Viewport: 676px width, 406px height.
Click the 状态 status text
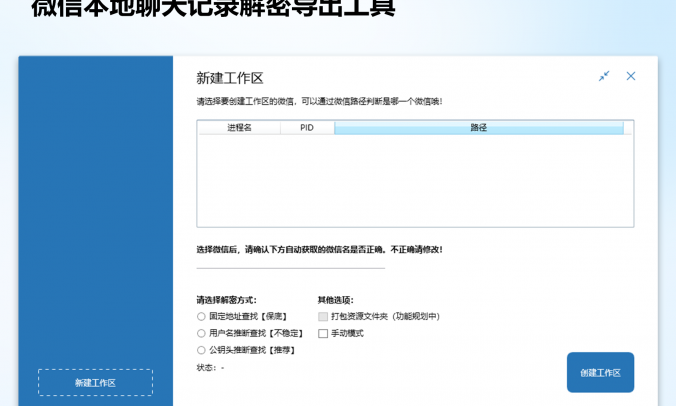210,368
